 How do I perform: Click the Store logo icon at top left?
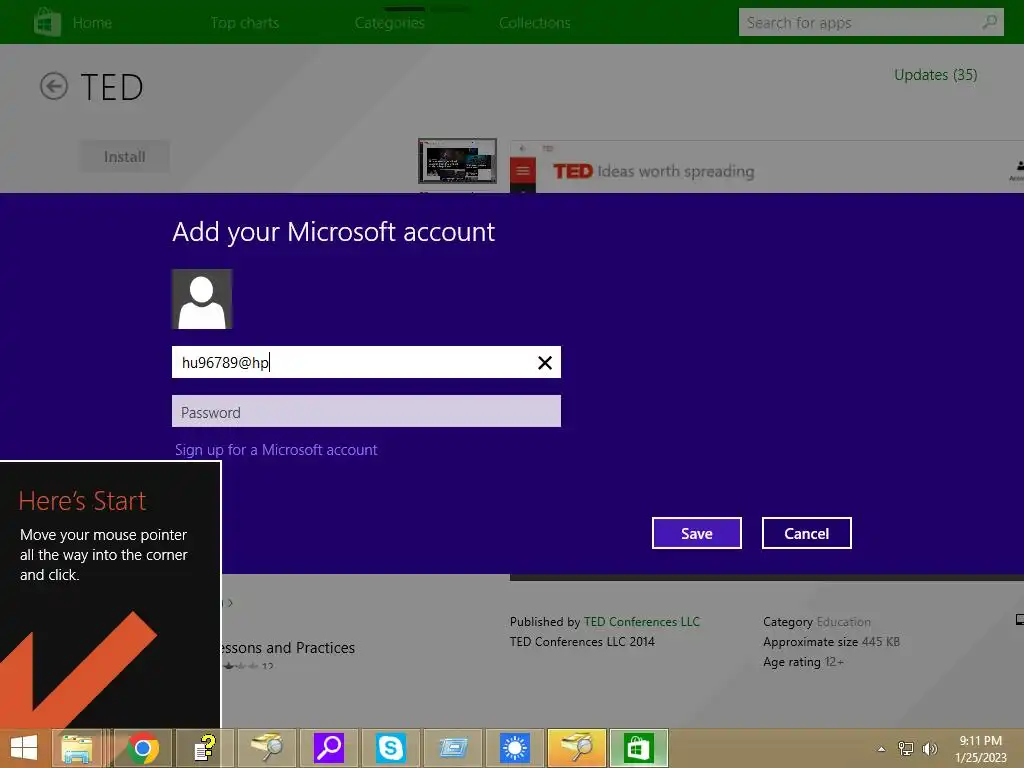point(47,22)
